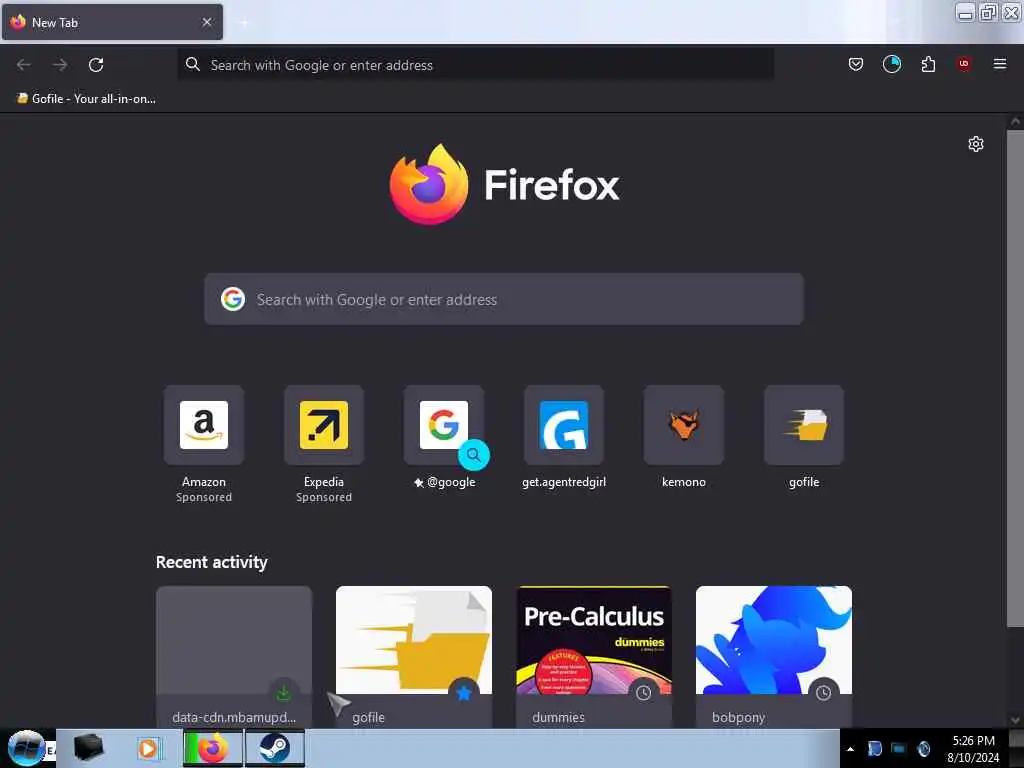Close the New Tab tab
Viewport: 1024px width, 768px height.
[x=206, y=22]
